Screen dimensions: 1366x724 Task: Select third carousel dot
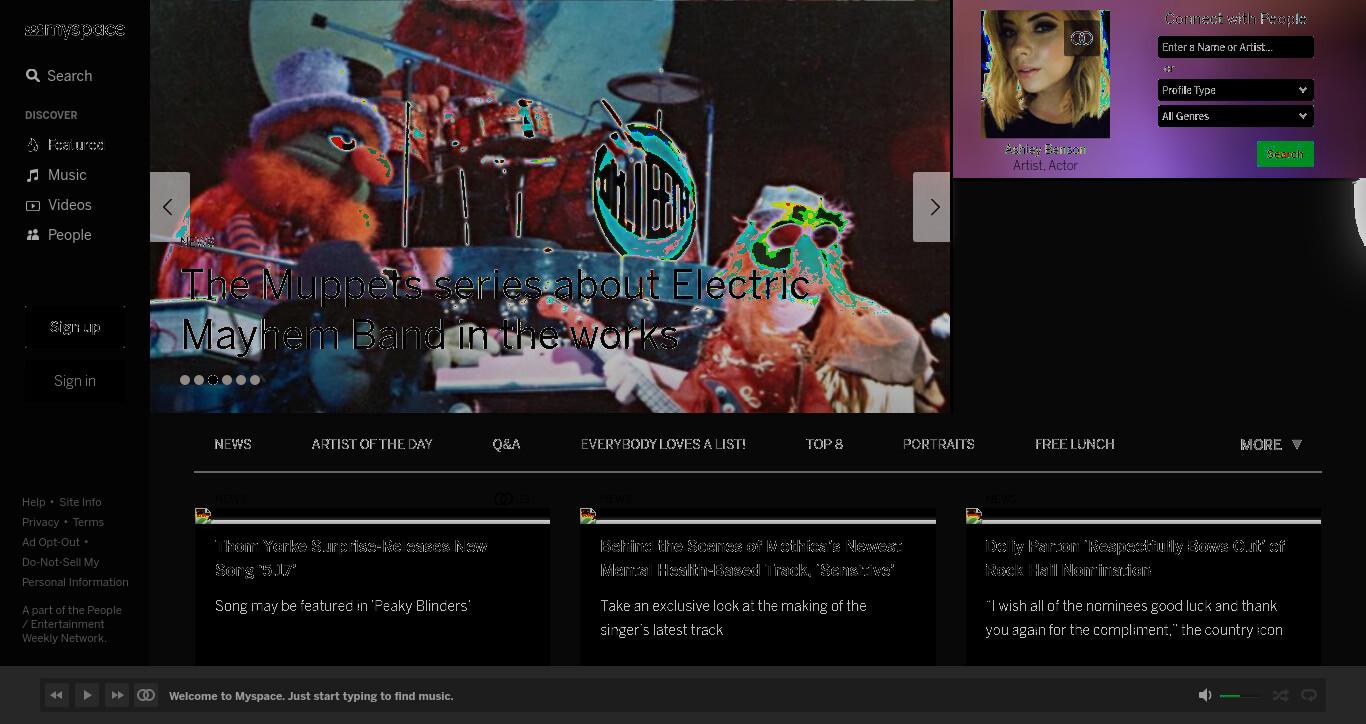click(x=213, y=380)
